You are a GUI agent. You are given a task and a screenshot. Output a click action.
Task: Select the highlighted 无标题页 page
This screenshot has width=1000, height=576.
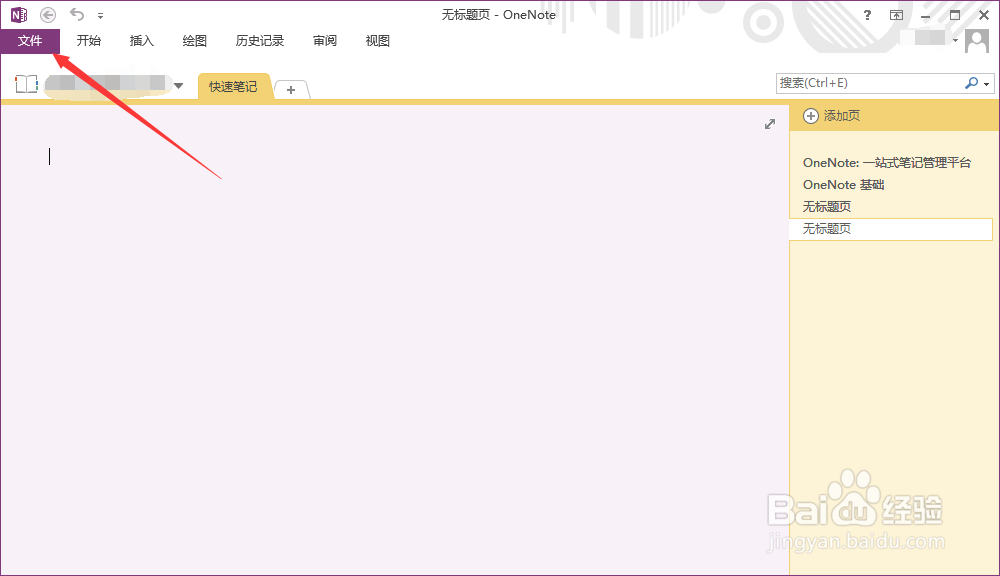coord(890,229)
